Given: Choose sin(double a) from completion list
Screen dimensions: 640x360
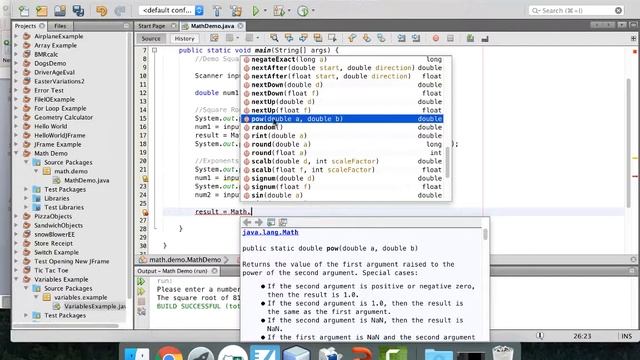Looking at the screenshot, I should click(x=342, y=195).
